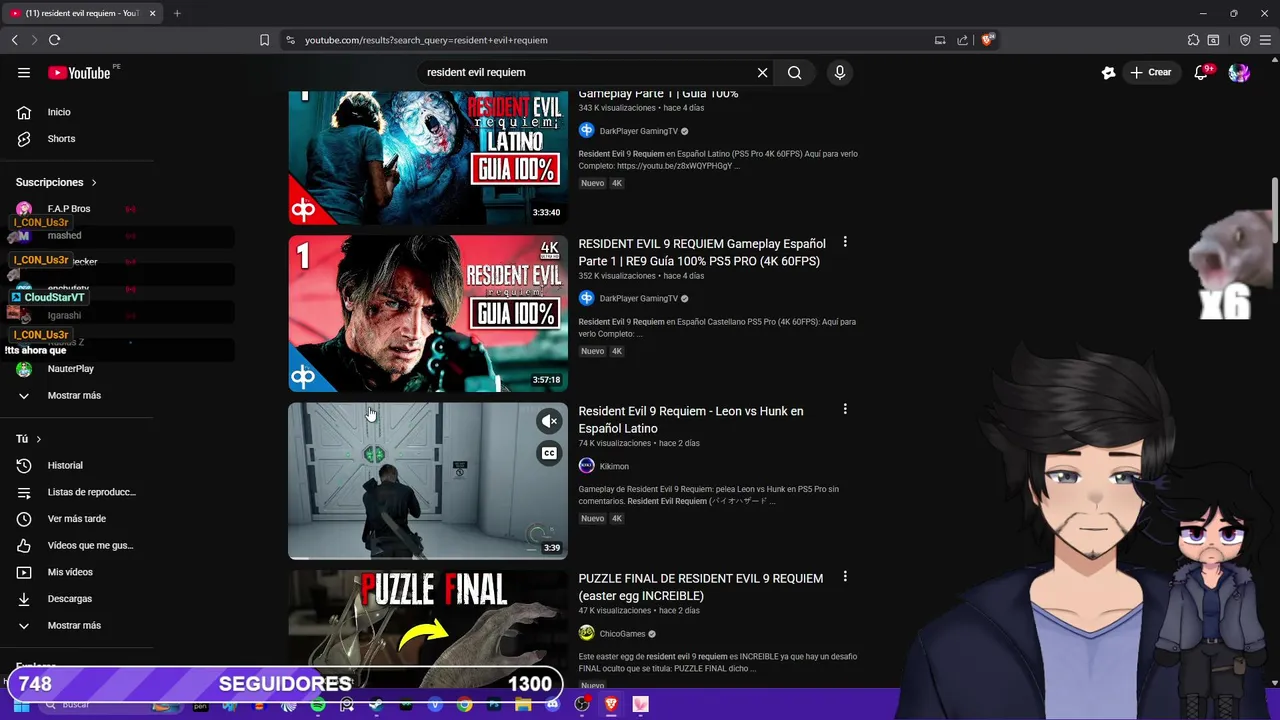
Task: Open the Brave Shields lion icon
Action: tap(987, 40)
